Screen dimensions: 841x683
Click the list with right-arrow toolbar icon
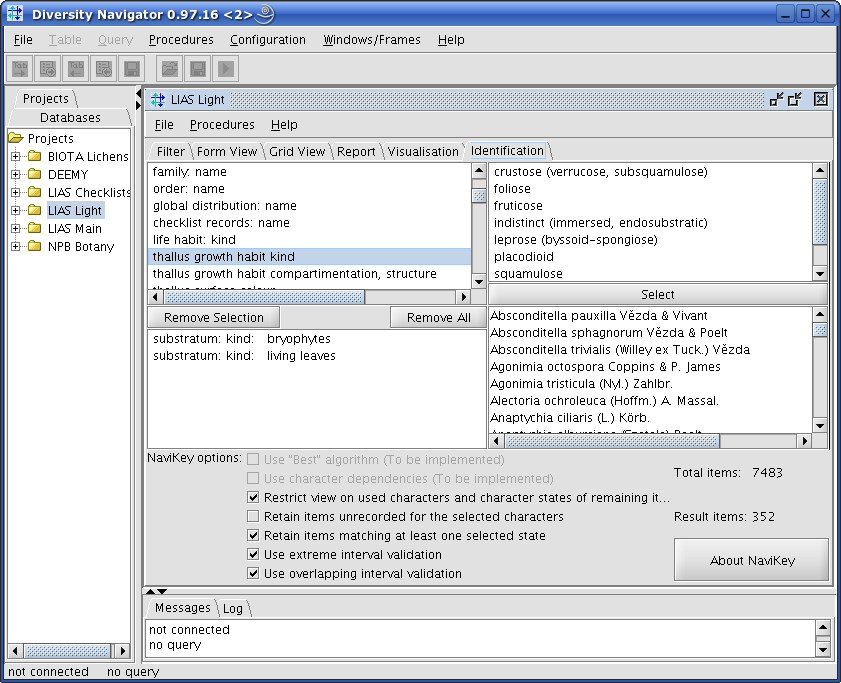(48, 69)
